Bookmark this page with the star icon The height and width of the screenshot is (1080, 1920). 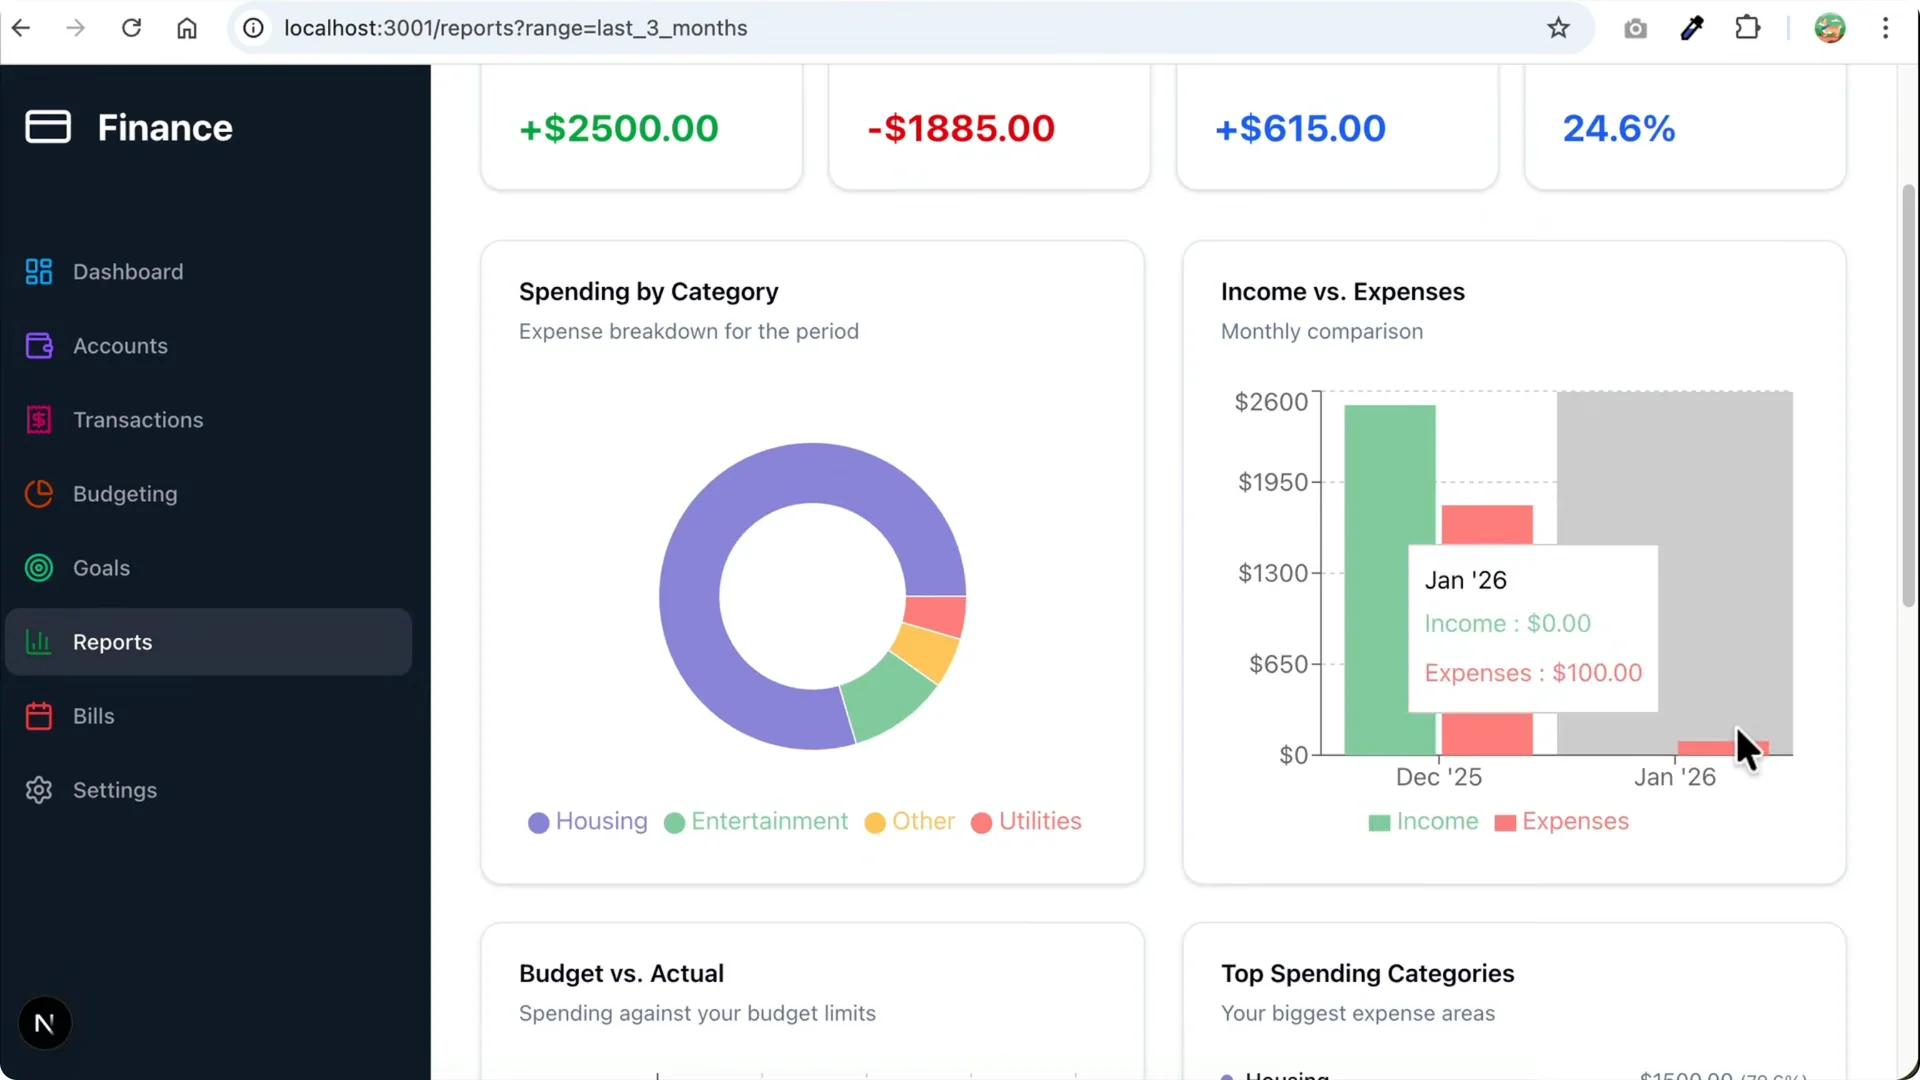tap(1558, 28)
